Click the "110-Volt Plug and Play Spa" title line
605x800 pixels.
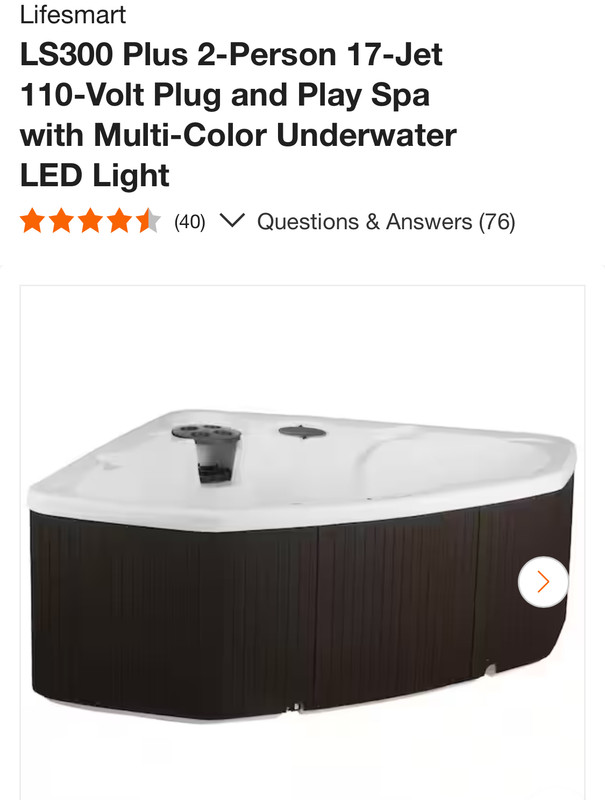click(x=225, y=95)
